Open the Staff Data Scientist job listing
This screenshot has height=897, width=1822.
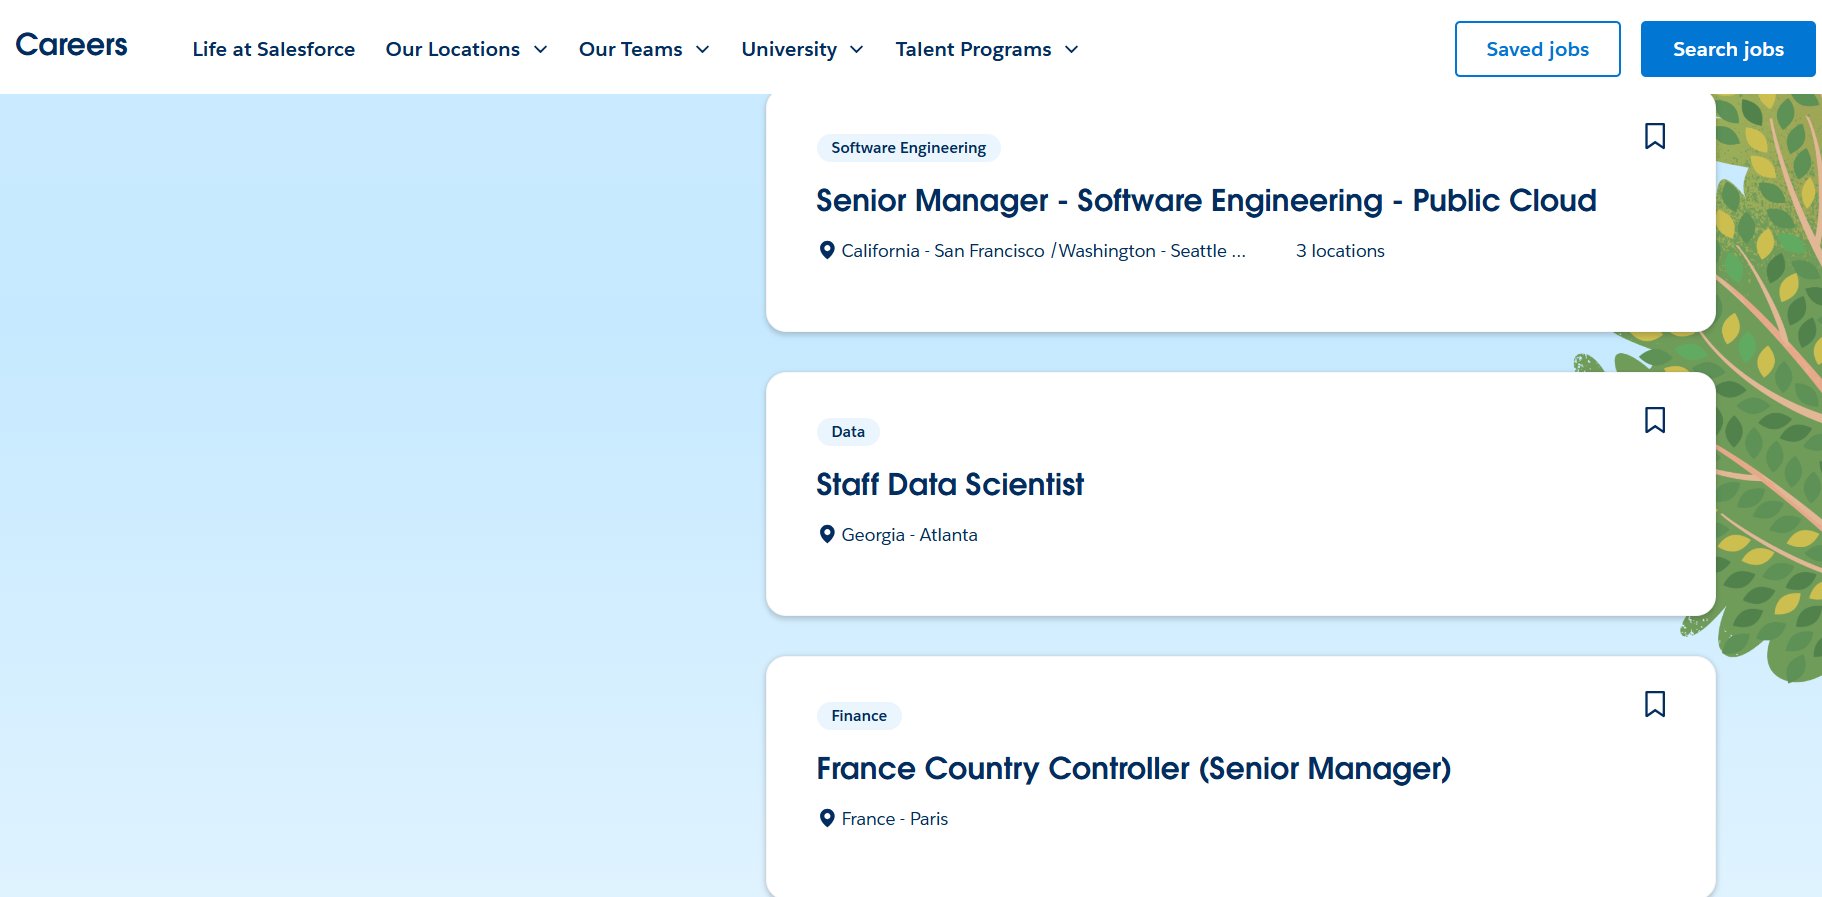pos(949,485)
